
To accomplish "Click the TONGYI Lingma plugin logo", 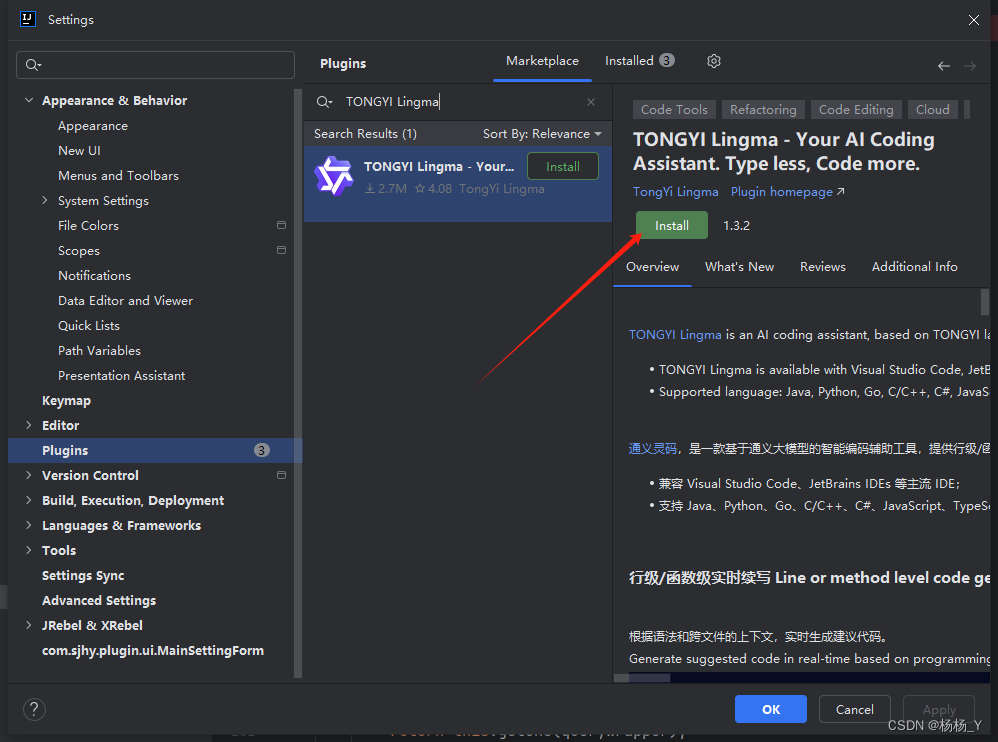I will click(x=334, y=176).
